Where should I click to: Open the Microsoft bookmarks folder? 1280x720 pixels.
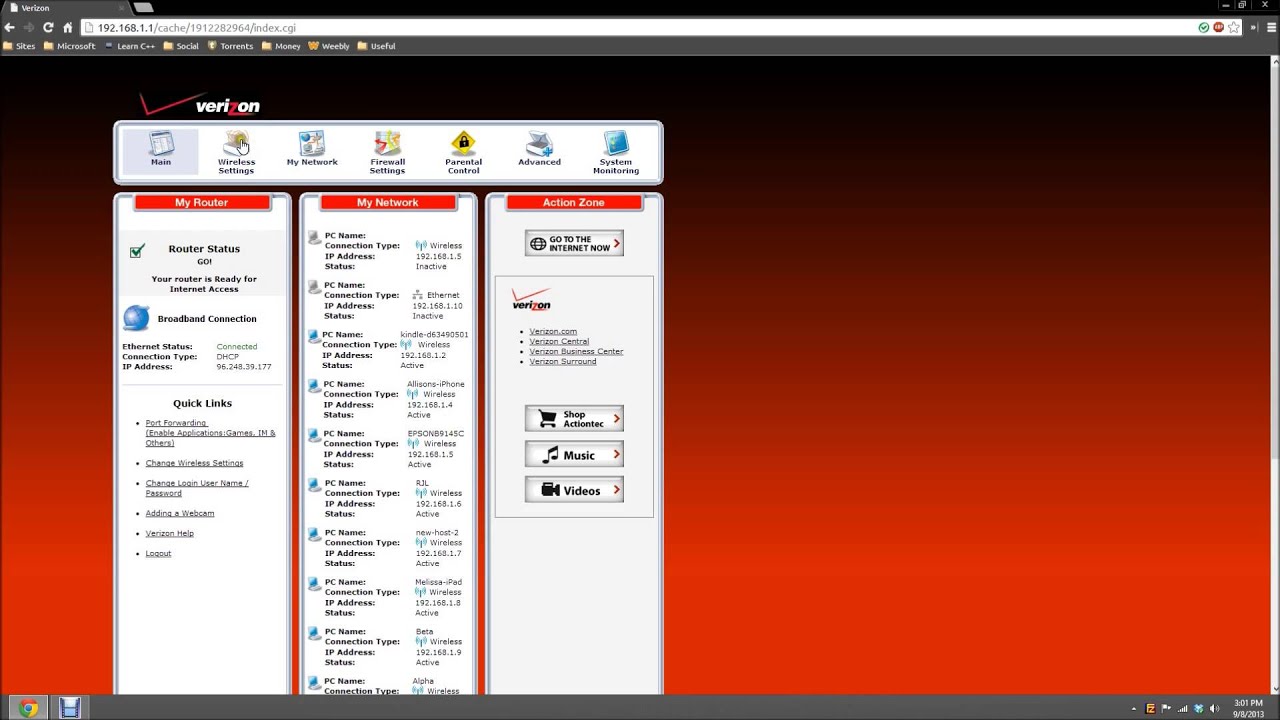click(70, 46)
